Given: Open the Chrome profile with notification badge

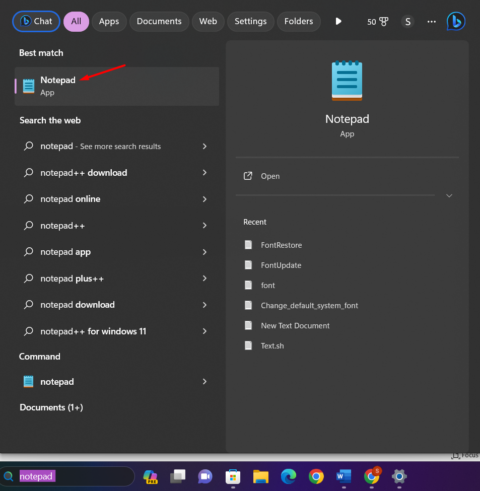Looking at the screenshot, I should [x=372, y=476].
